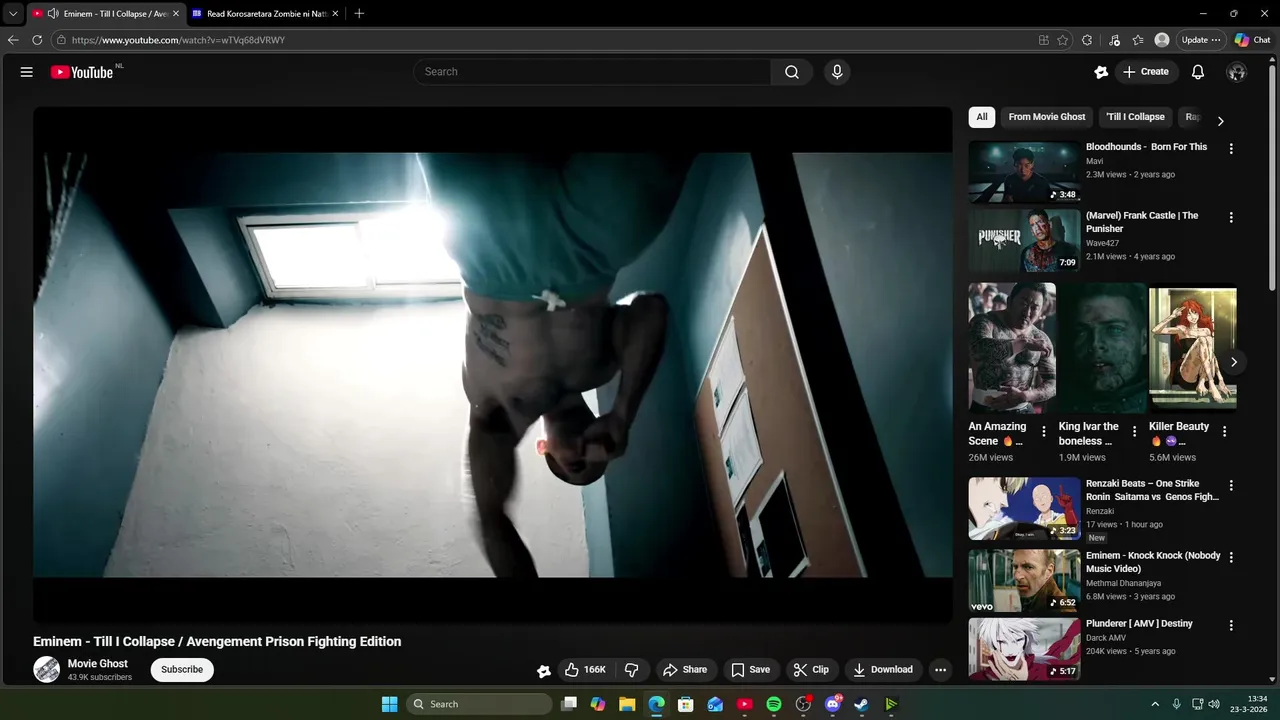Image resolution: width=1280 pixels, height=720 pixels.
Task: Open options for Plunderer AMV Destiny video
Action: coord(1231,625)
